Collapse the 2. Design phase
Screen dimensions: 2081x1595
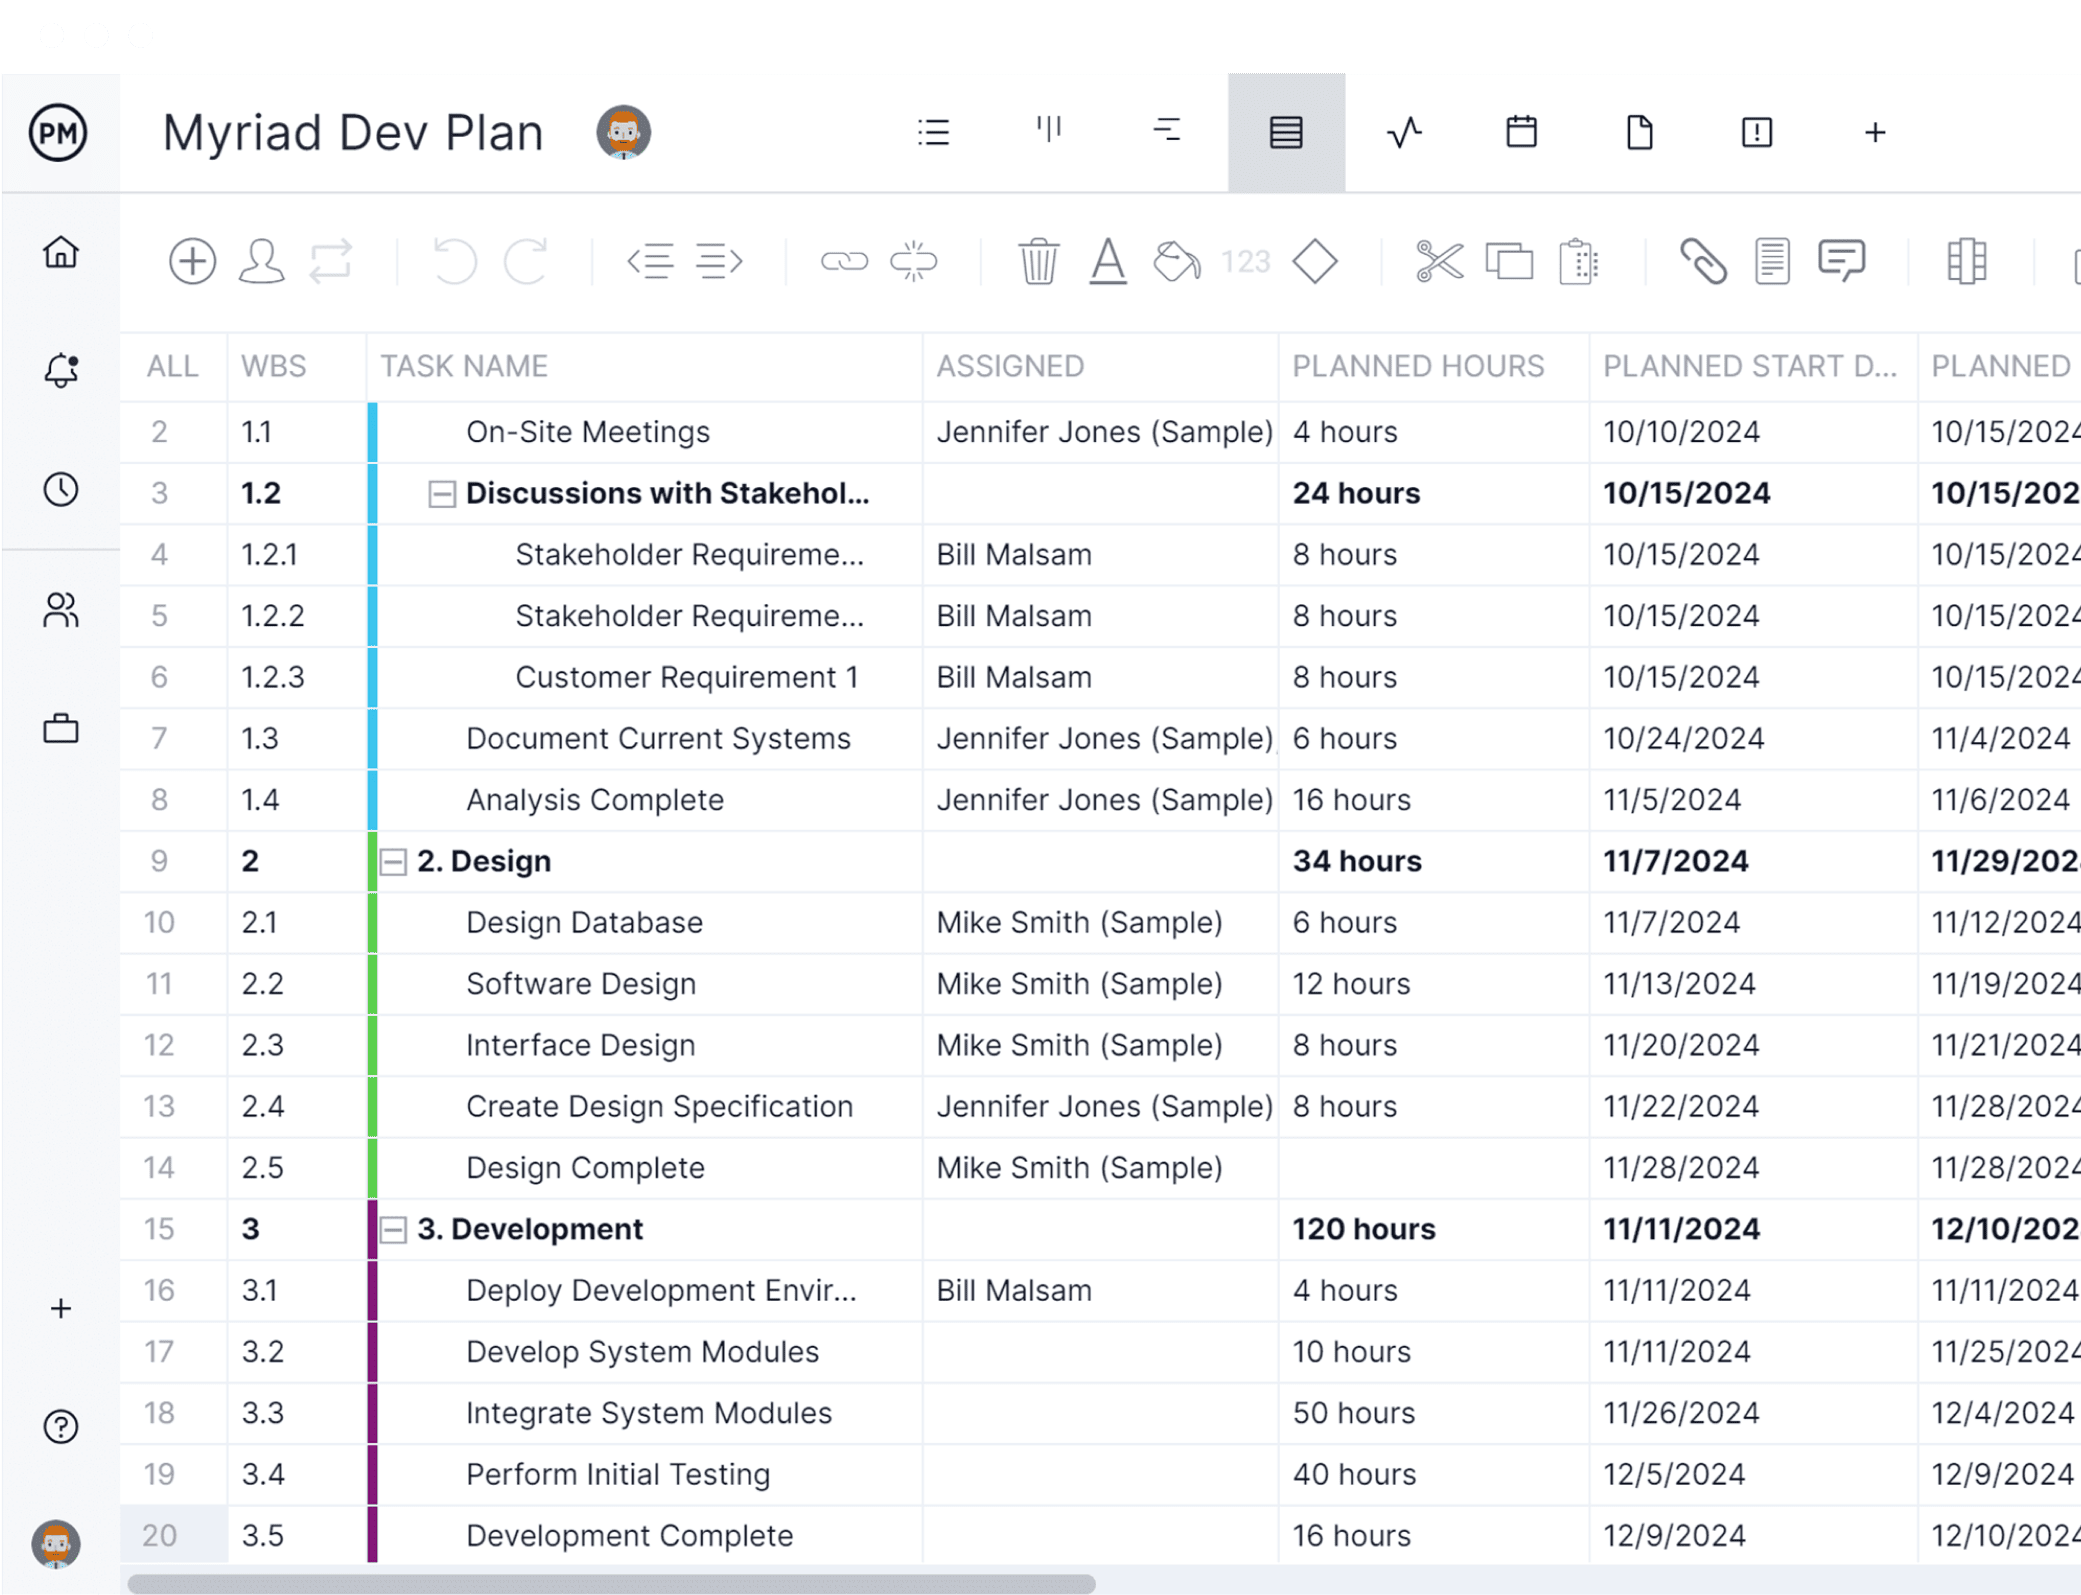[x=393, y=860]
